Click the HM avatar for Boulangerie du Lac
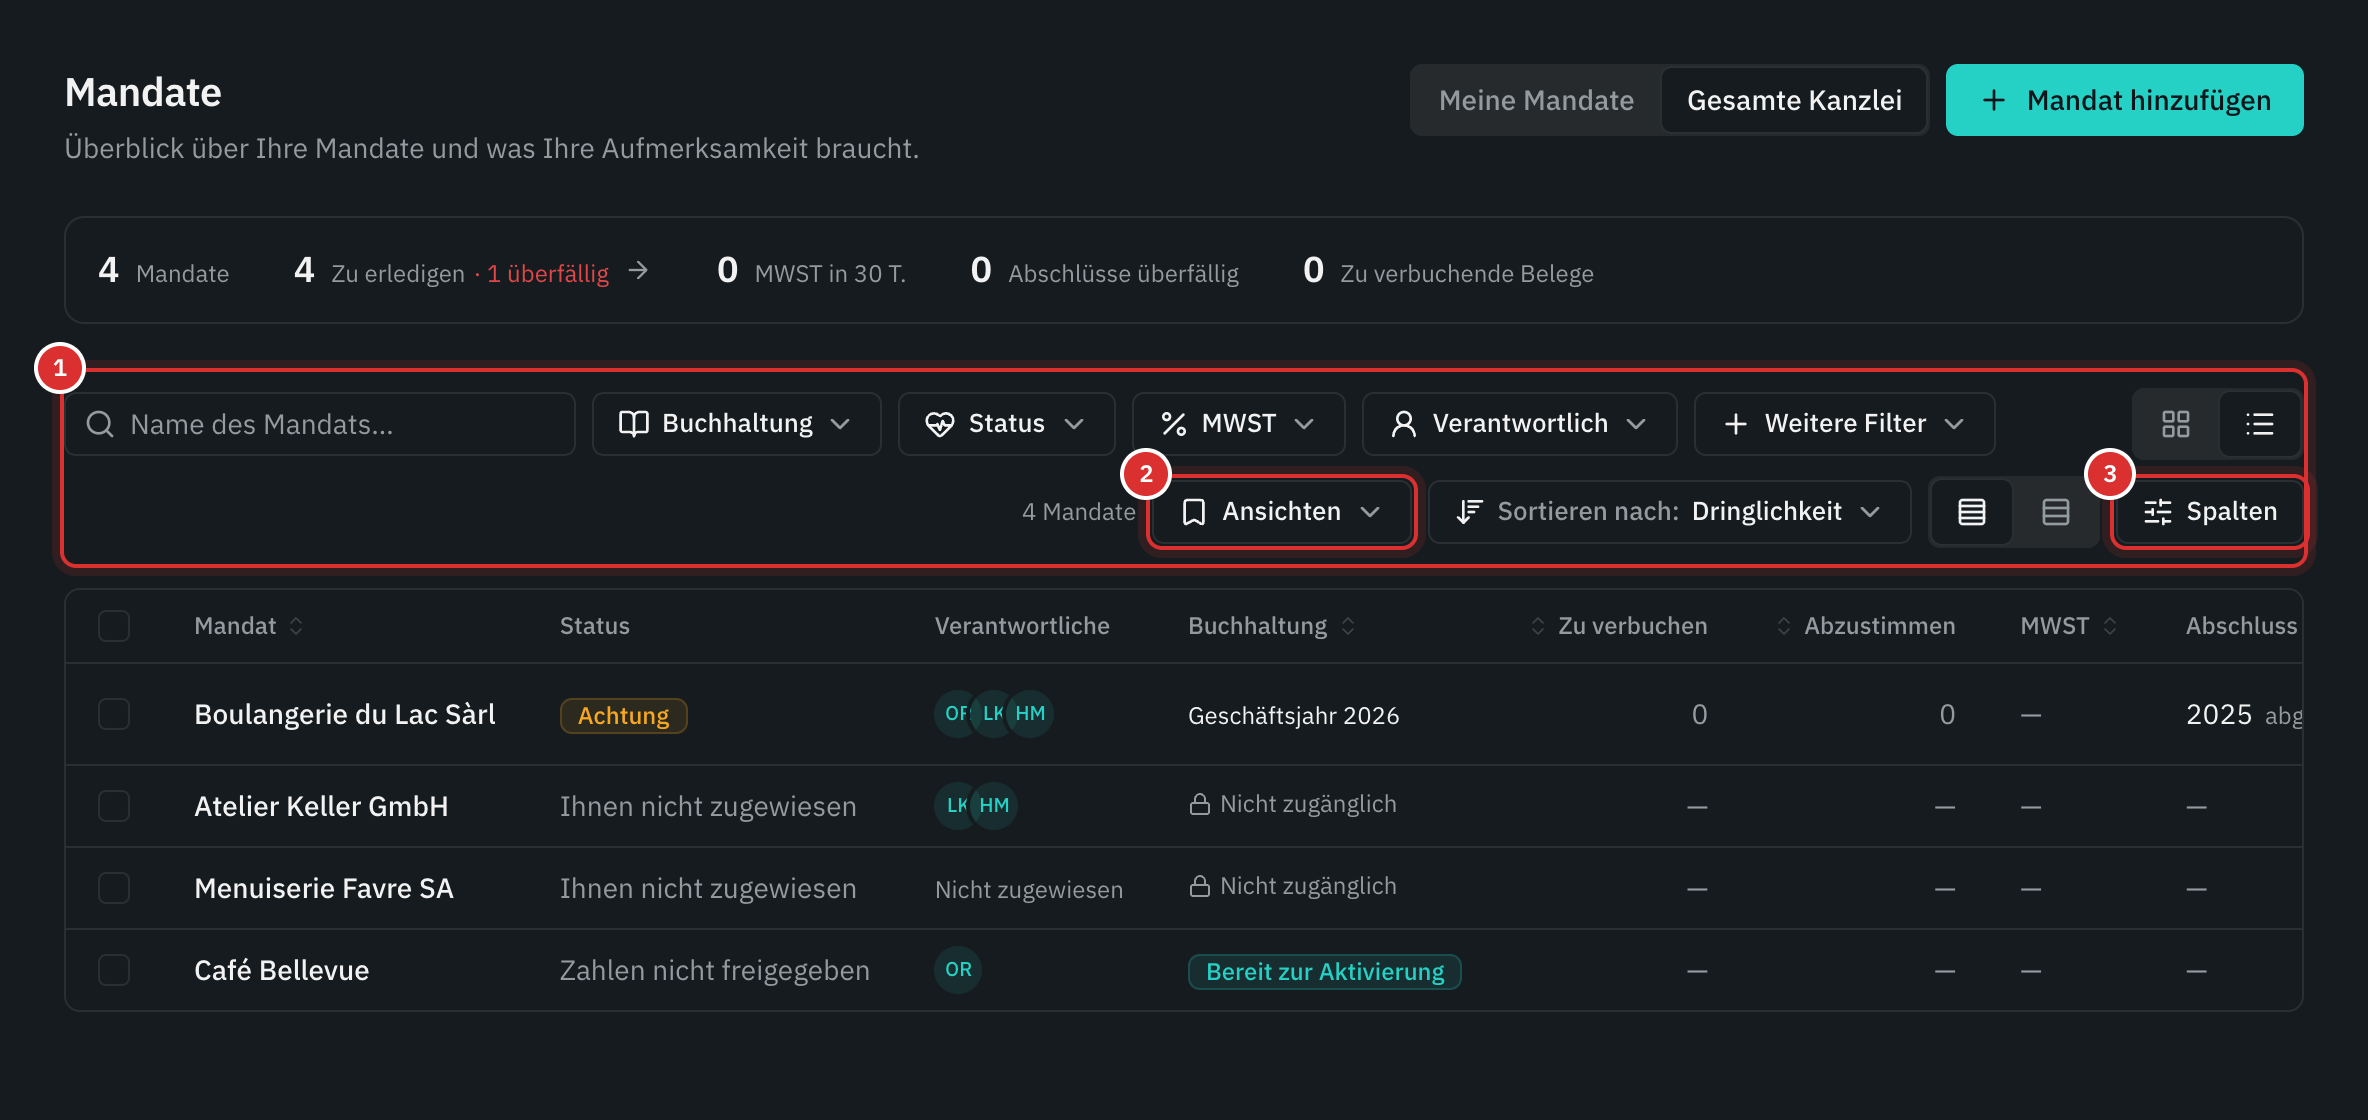Viewport: 2368px width, 1120px height. [x=1030, y=713]
